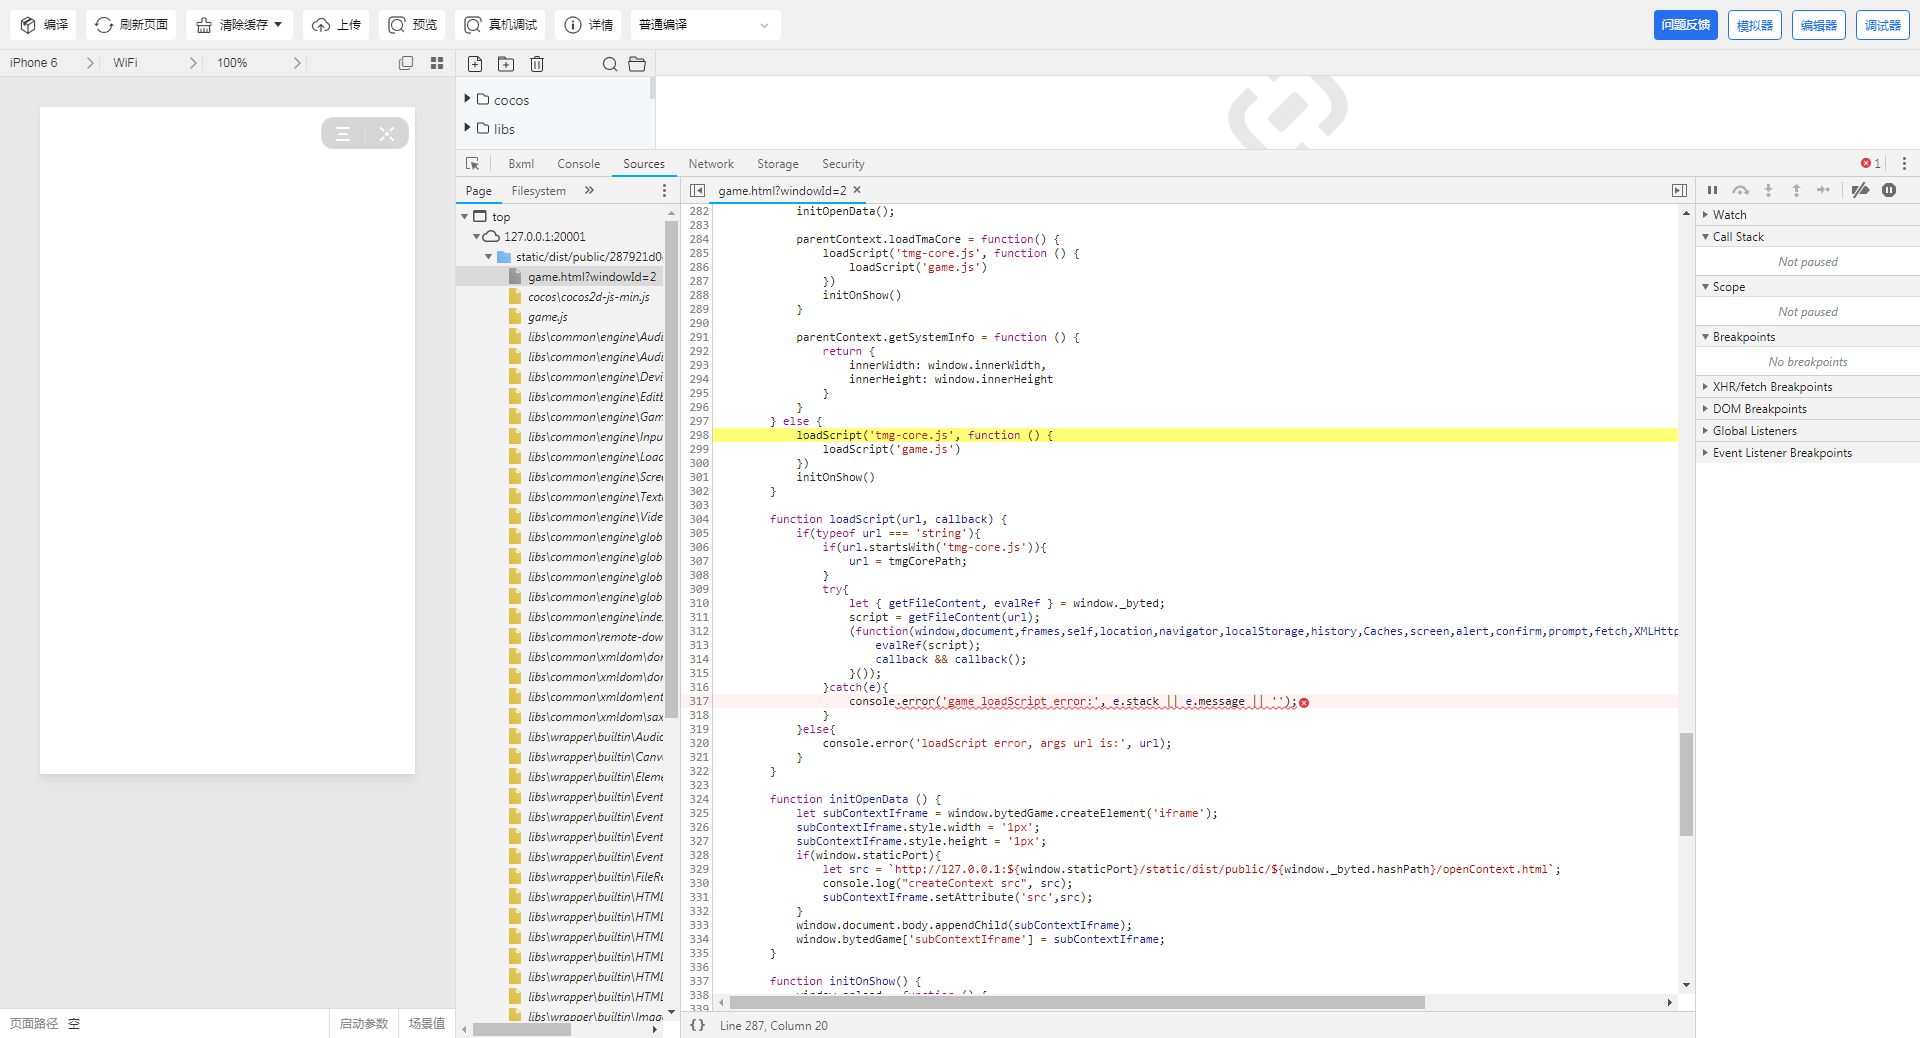Toggle pause on exceptions
This screenshot has width=1920, height=1038.
pos(1889,190)
